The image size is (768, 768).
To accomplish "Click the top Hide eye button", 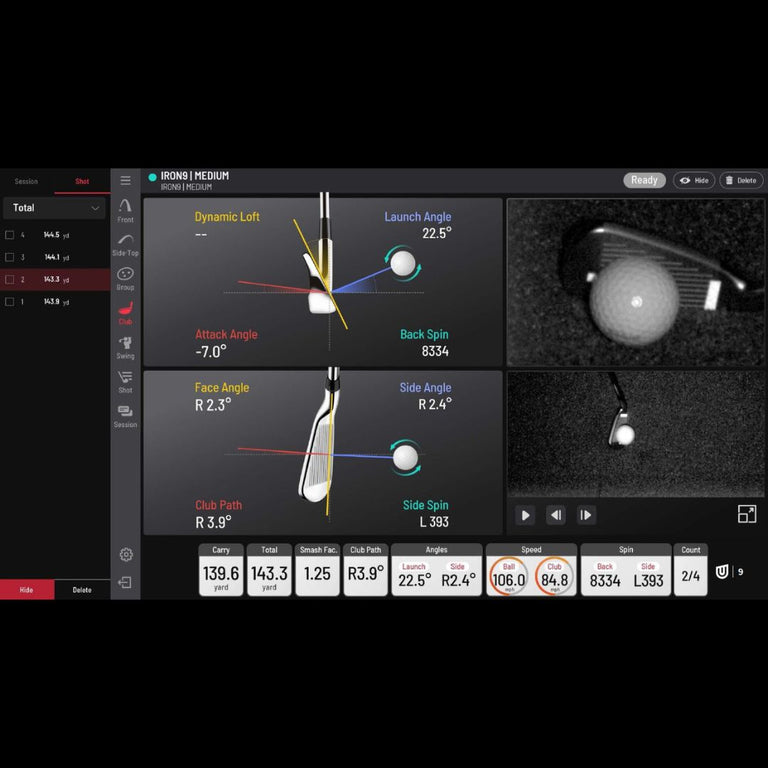I will tap(694, 180).
